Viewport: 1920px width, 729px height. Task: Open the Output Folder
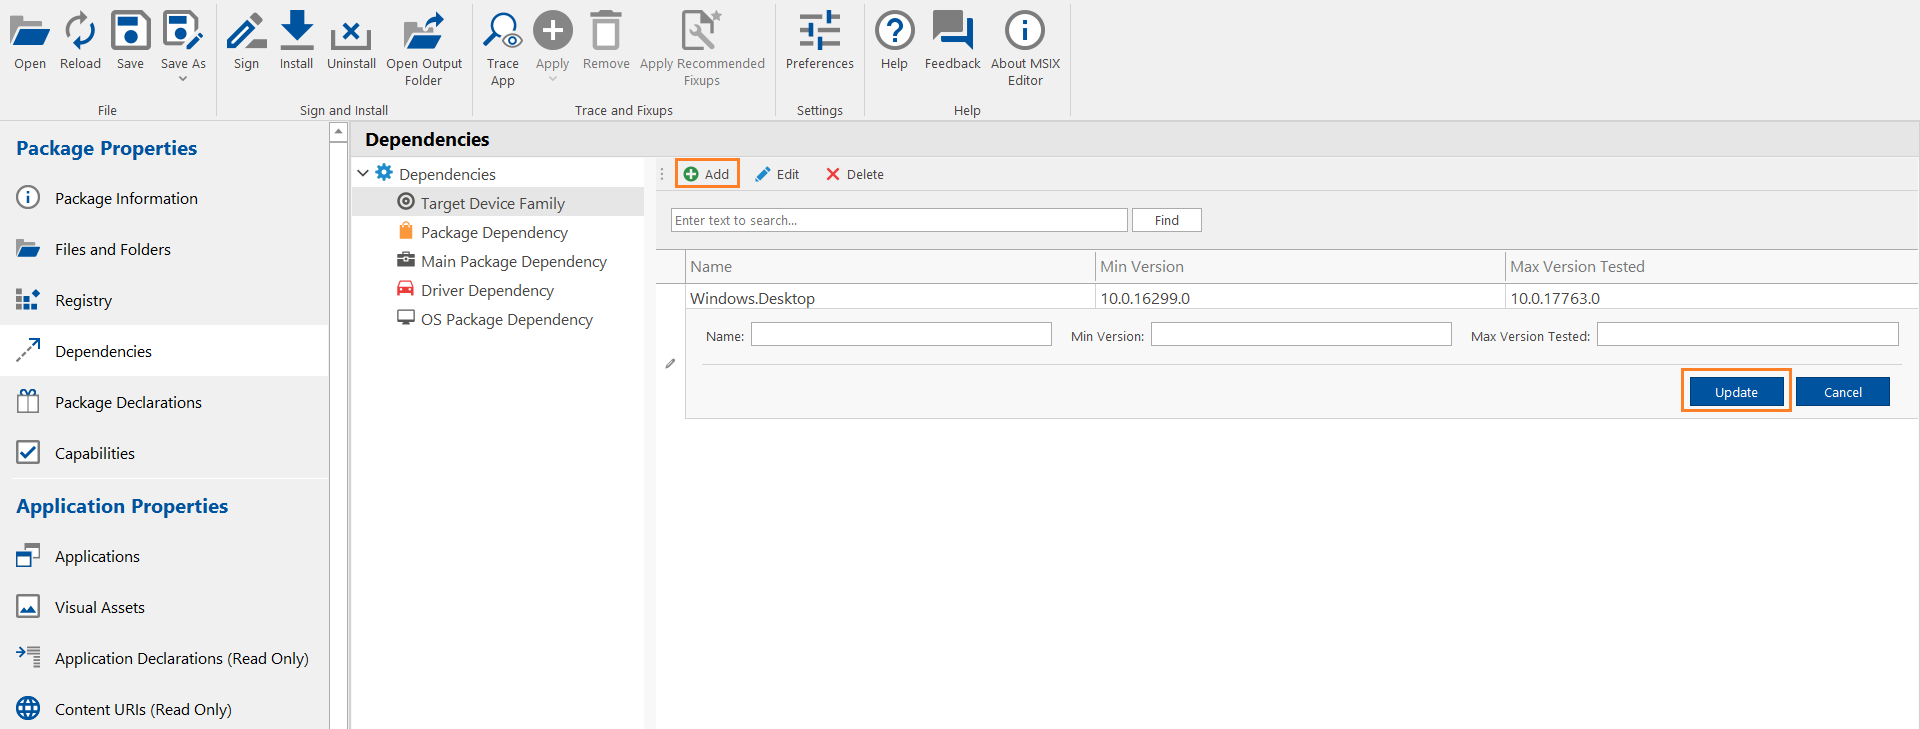point(424,32)
